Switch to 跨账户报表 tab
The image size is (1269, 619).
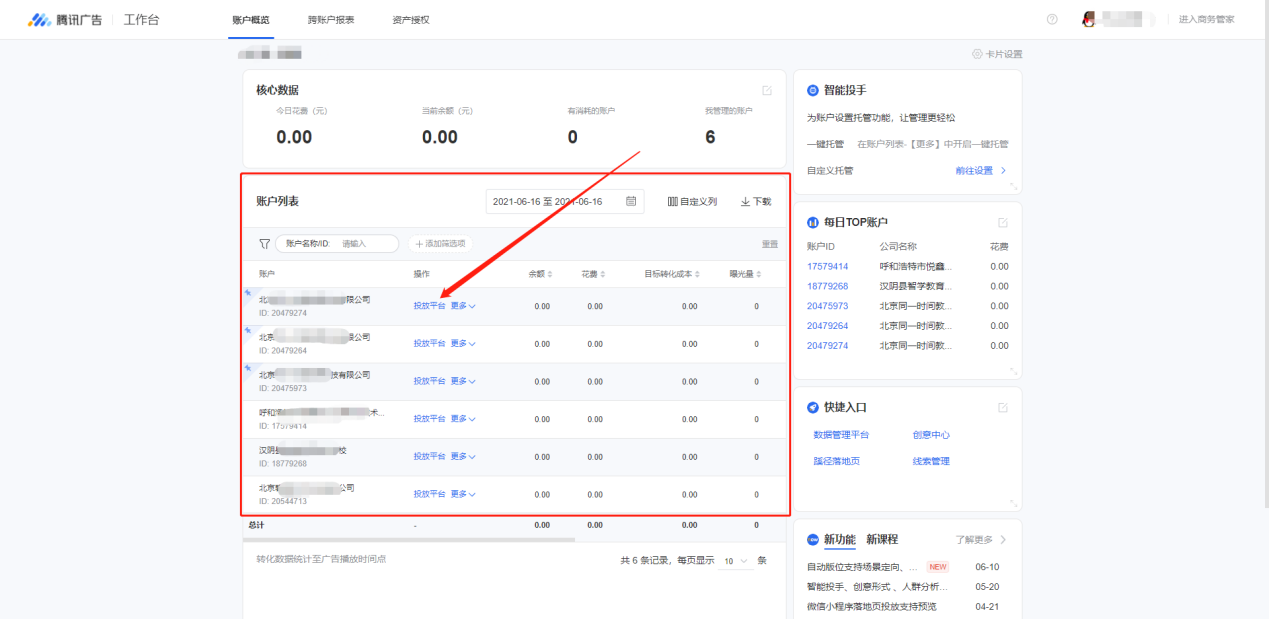click(x=330, y=20)
